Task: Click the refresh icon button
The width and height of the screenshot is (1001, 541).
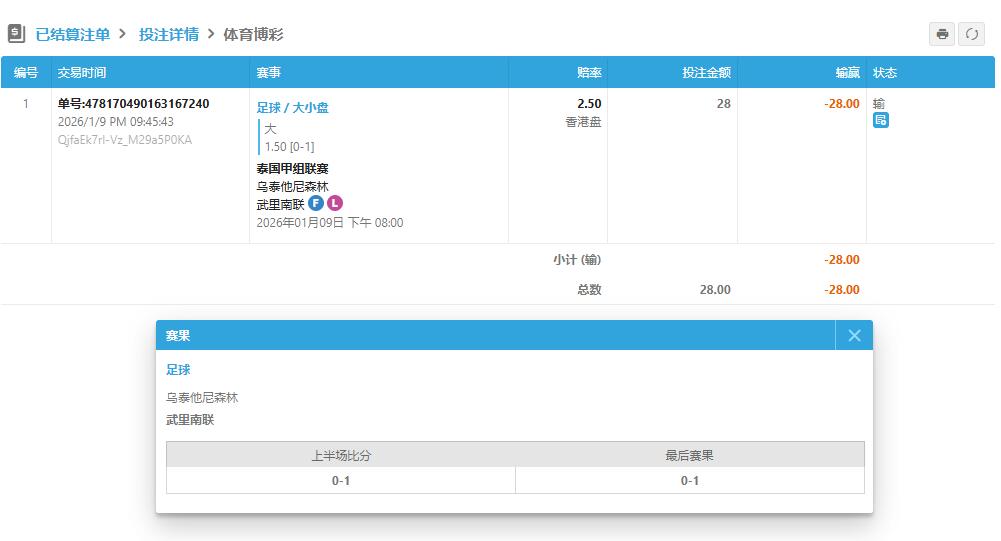Action: [x=971, y=34]
